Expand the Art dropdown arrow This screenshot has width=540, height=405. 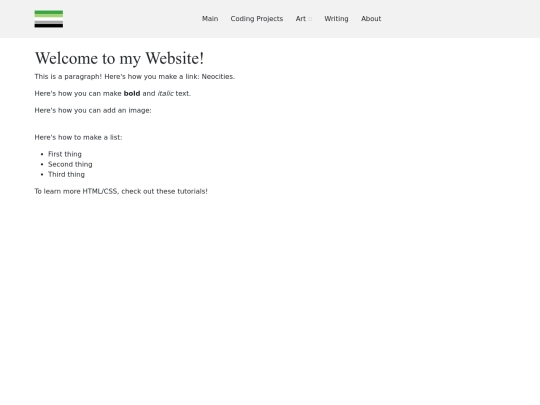tap(310, 19)
